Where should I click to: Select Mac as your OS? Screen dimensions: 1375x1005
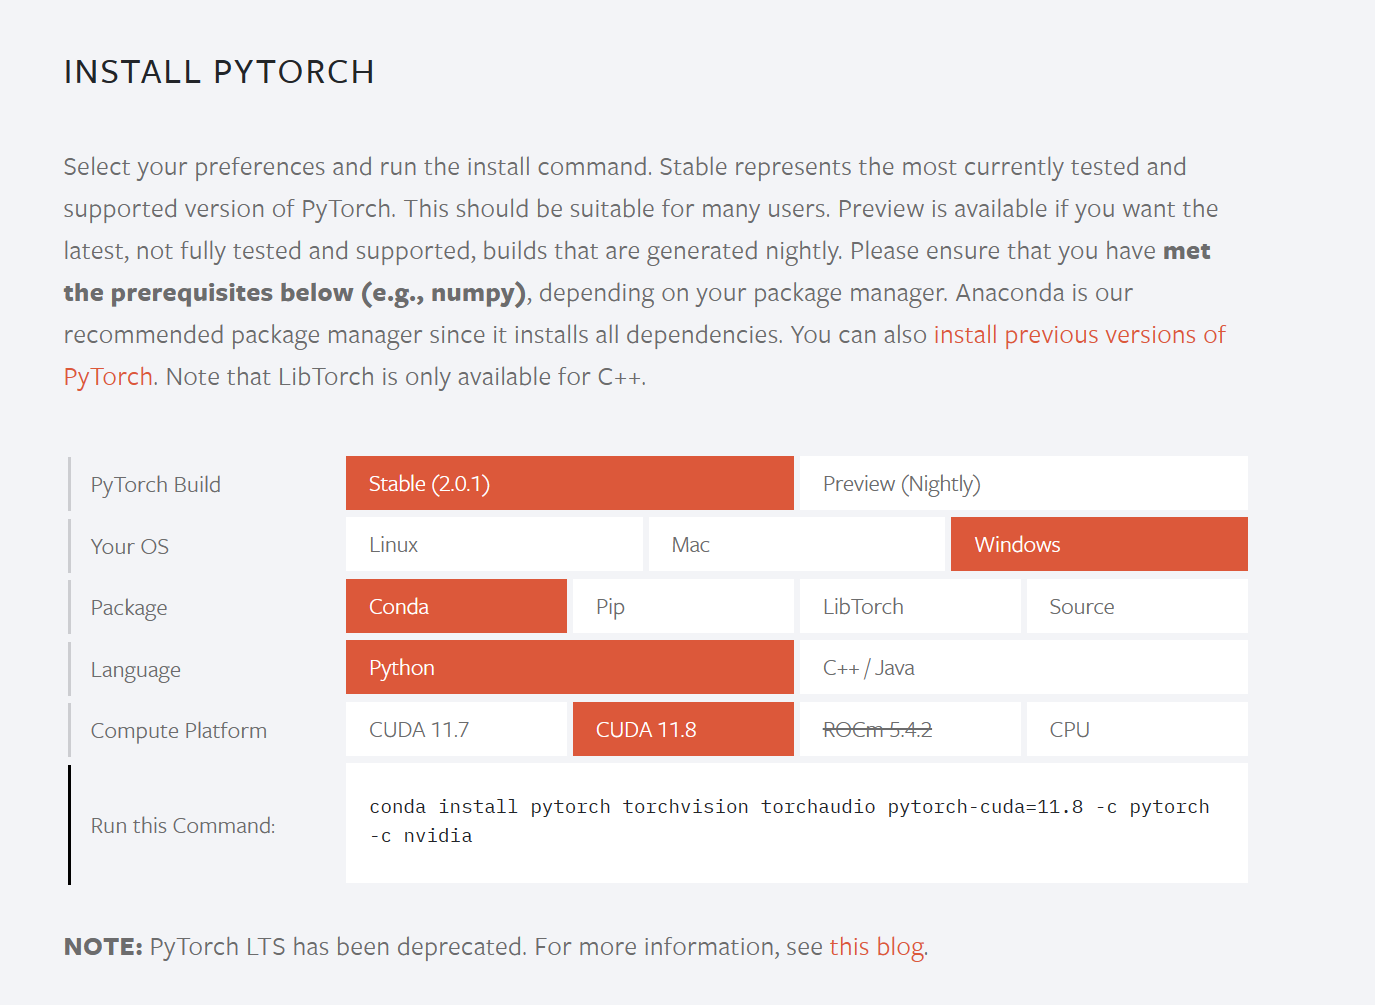tap(796, 544)
